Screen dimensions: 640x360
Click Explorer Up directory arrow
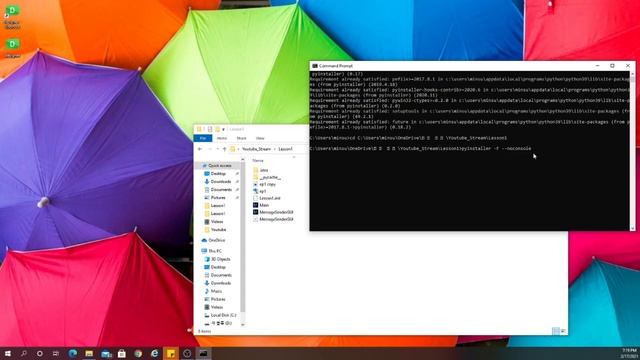pos(224,149)
